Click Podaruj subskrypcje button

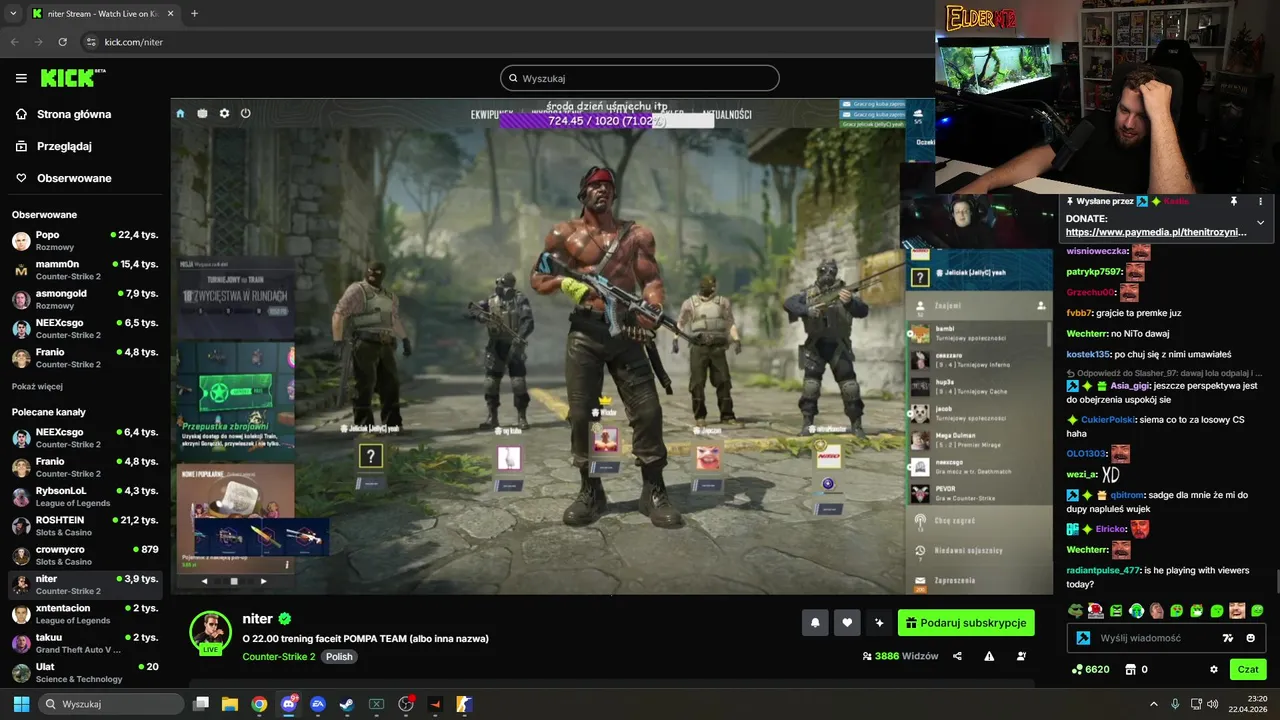point(966,623)
